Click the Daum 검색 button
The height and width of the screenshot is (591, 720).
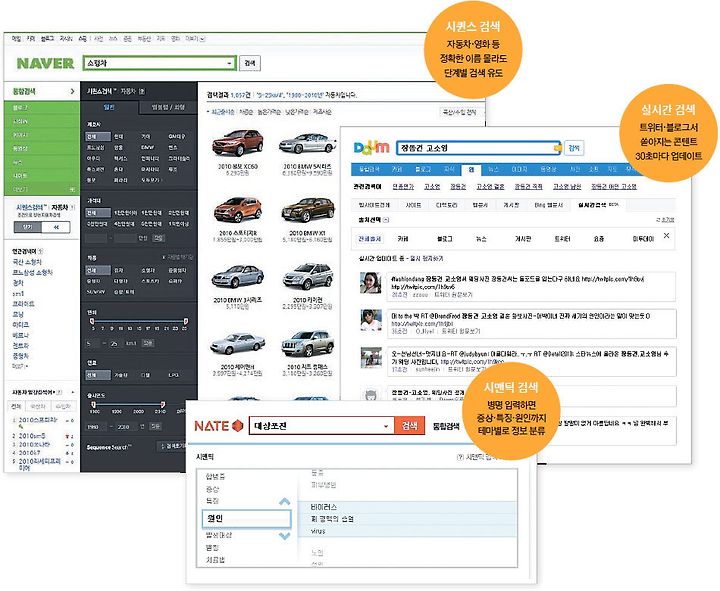coord(574,148)
